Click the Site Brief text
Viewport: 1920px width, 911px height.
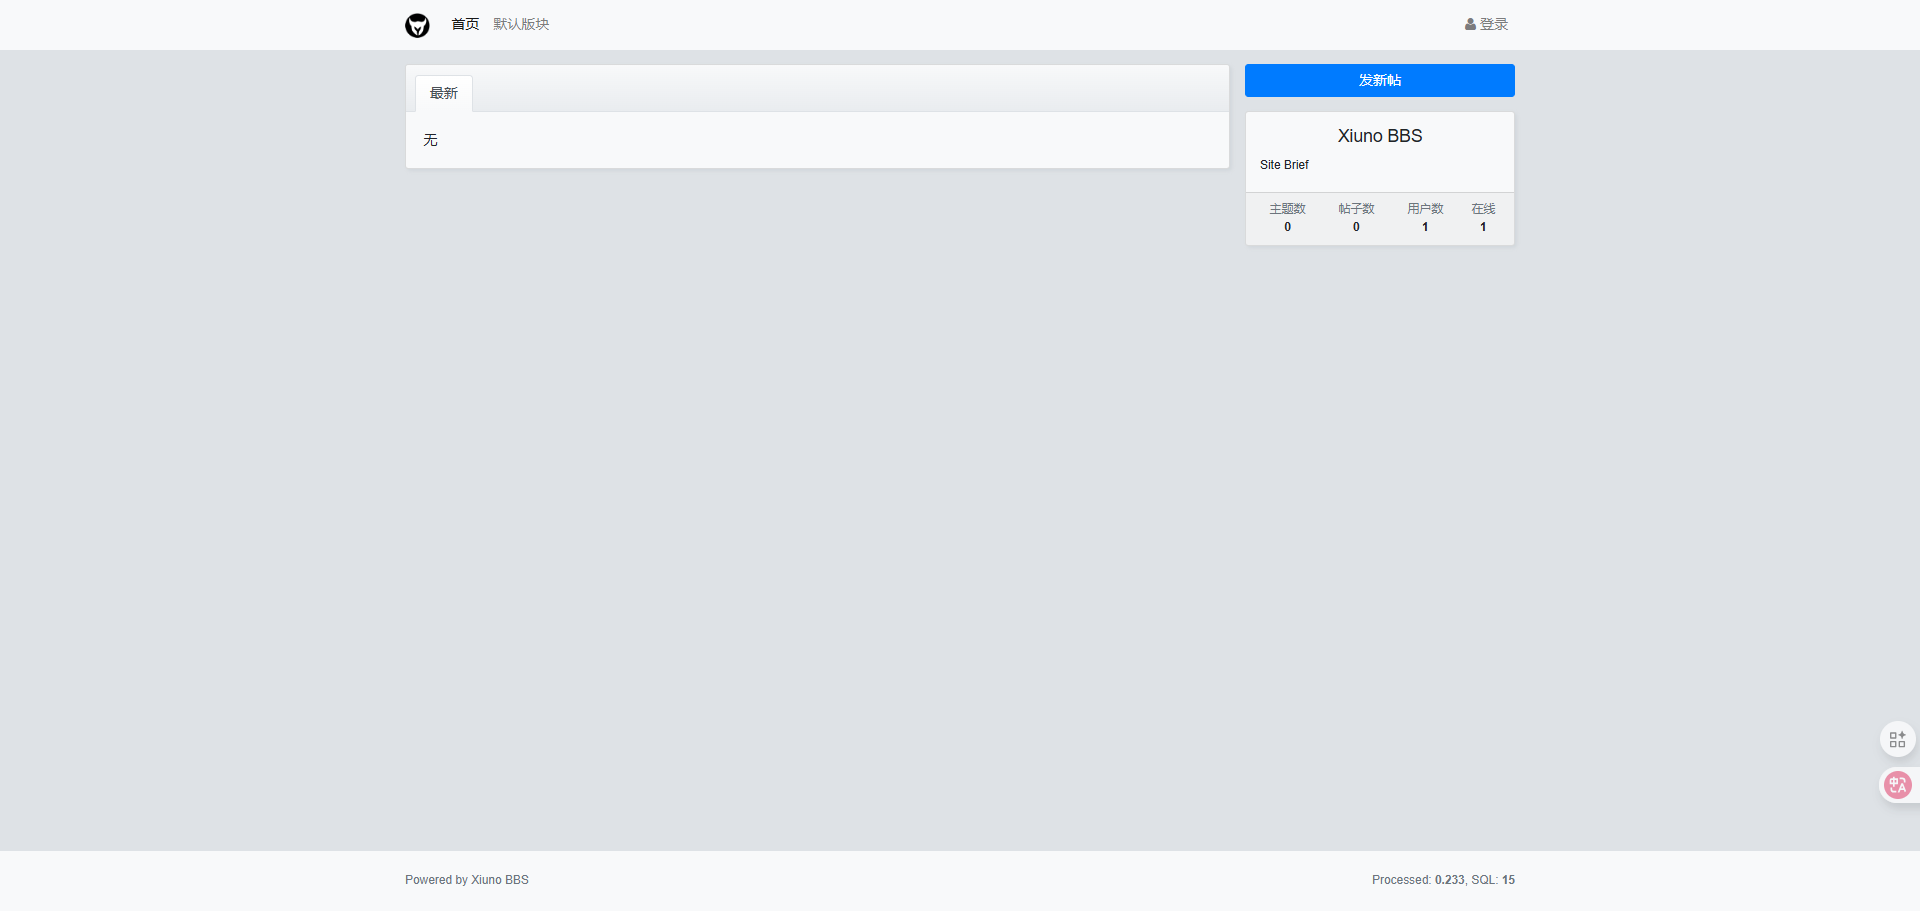pyautogui.click(x=1284, y=165)
